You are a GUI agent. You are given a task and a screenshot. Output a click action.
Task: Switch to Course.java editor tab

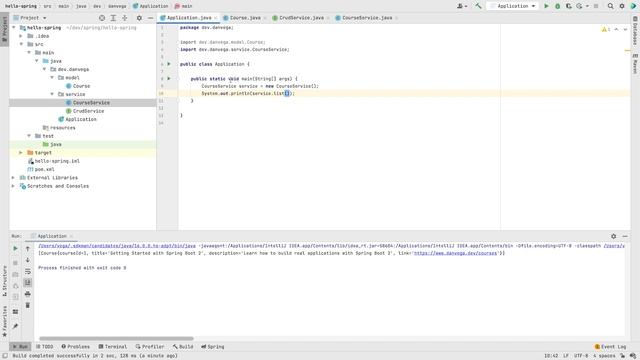tap(245, 18)
